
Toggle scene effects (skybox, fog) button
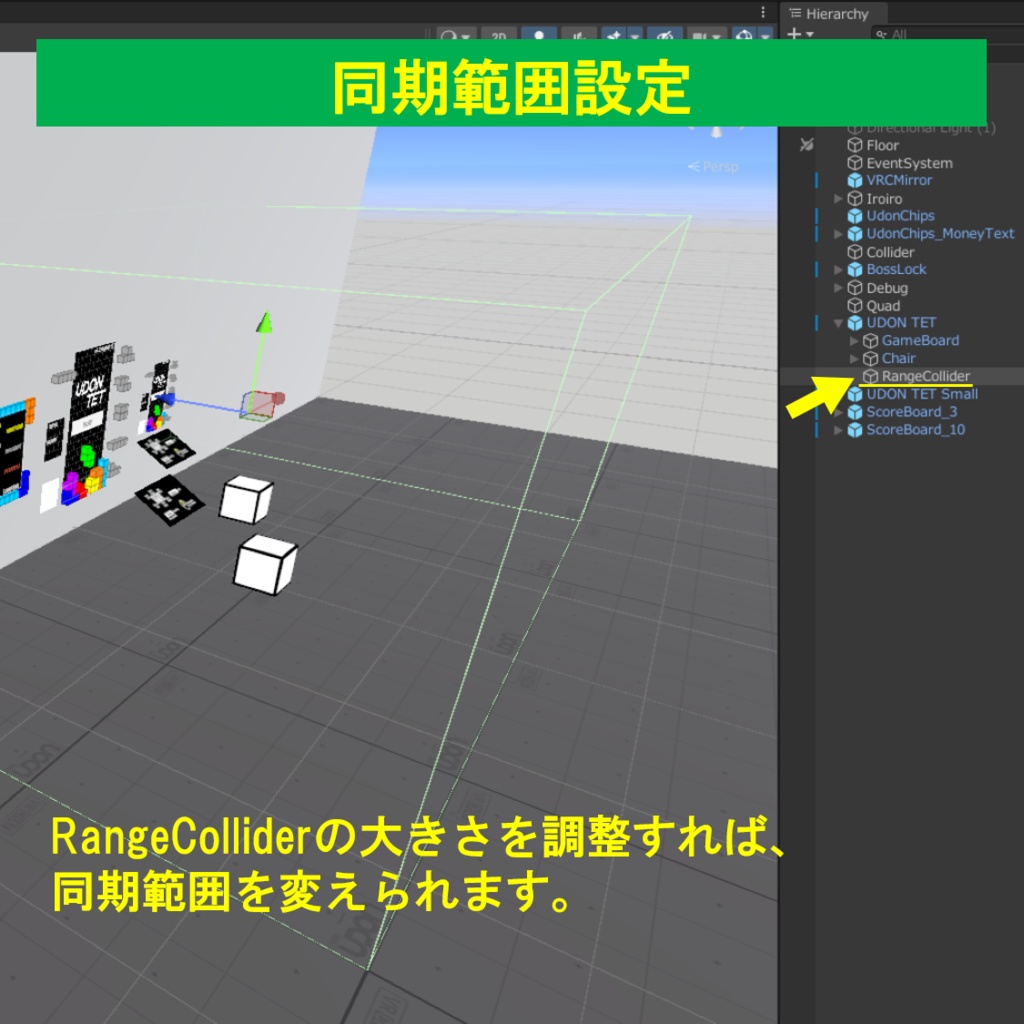(613, 34)
